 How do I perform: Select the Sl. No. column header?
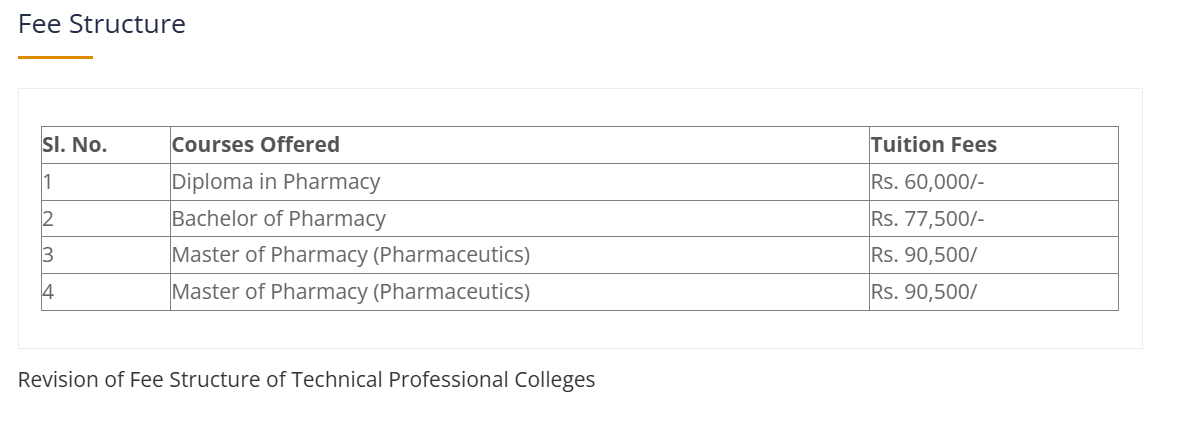coord(75,145)
